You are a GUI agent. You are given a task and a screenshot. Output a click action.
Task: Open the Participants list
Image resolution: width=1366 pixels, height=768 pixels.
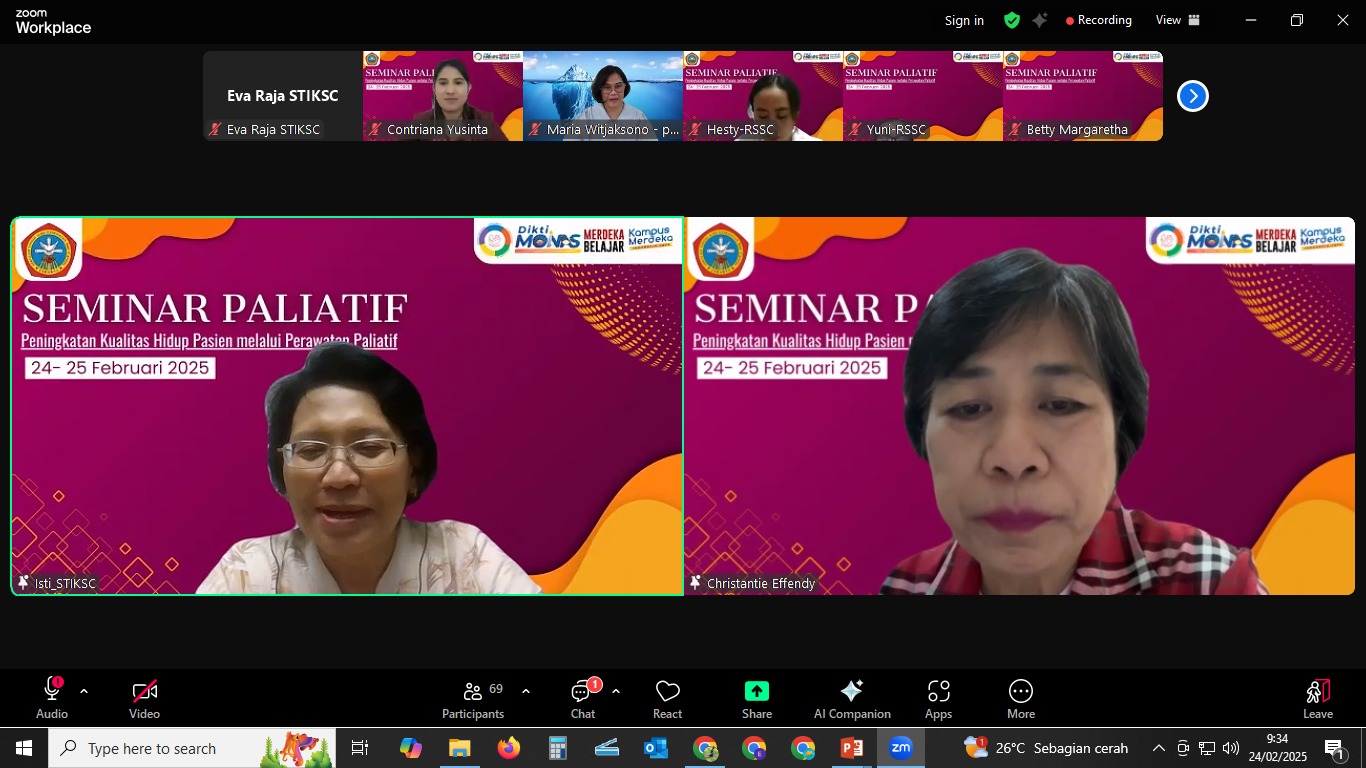point(473,698)
